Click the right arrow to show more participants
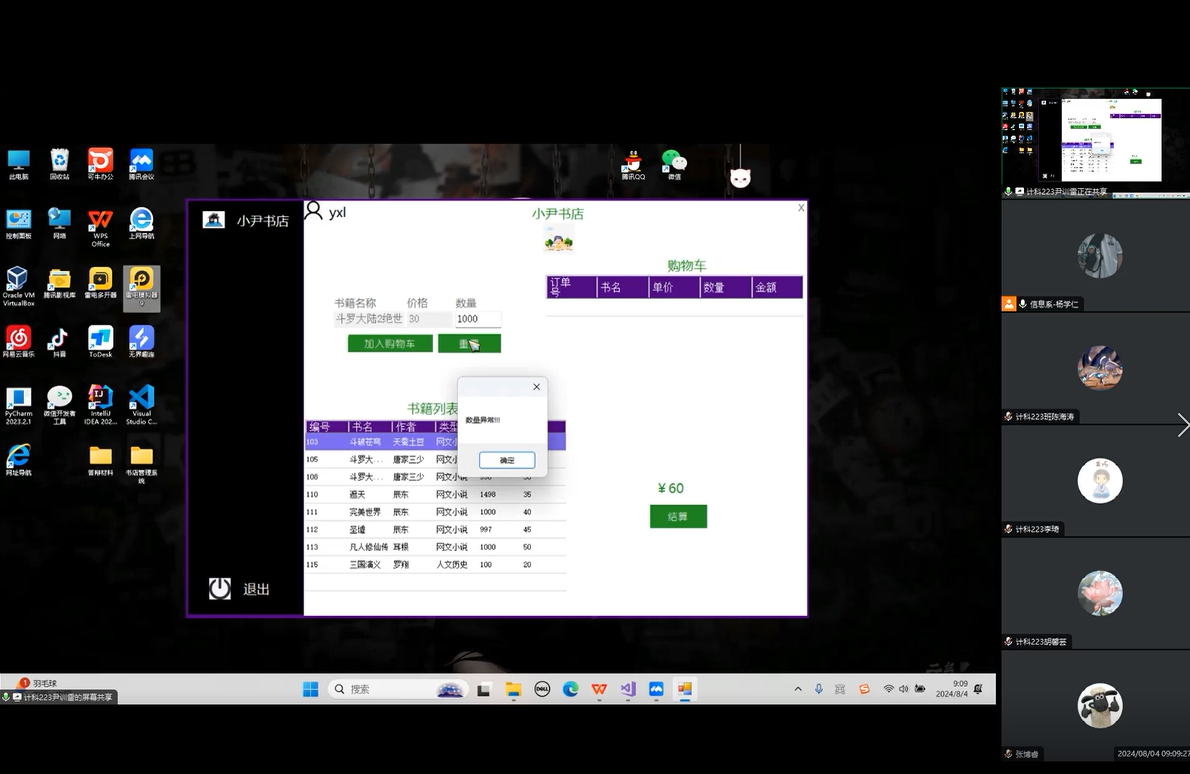The image size is (1190, 774). (1182, 425)
